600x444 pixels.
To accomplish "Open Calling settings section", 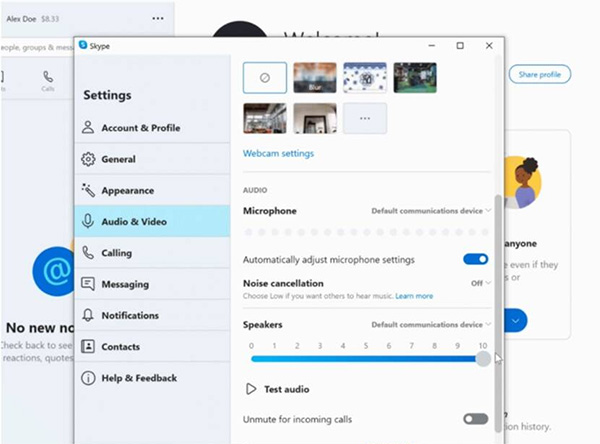I will (x=152, y=253).
